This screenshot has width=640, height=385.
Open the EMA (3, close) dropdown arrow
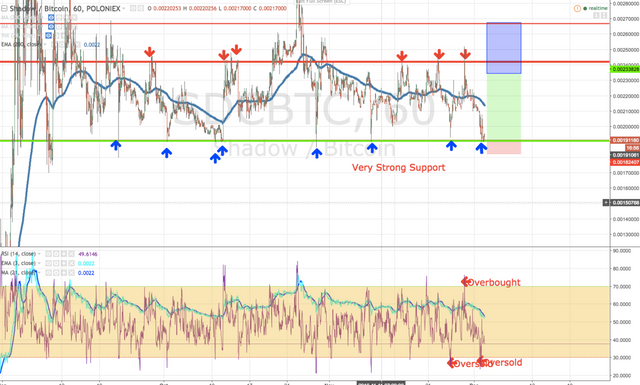click(x=39, y=263)
